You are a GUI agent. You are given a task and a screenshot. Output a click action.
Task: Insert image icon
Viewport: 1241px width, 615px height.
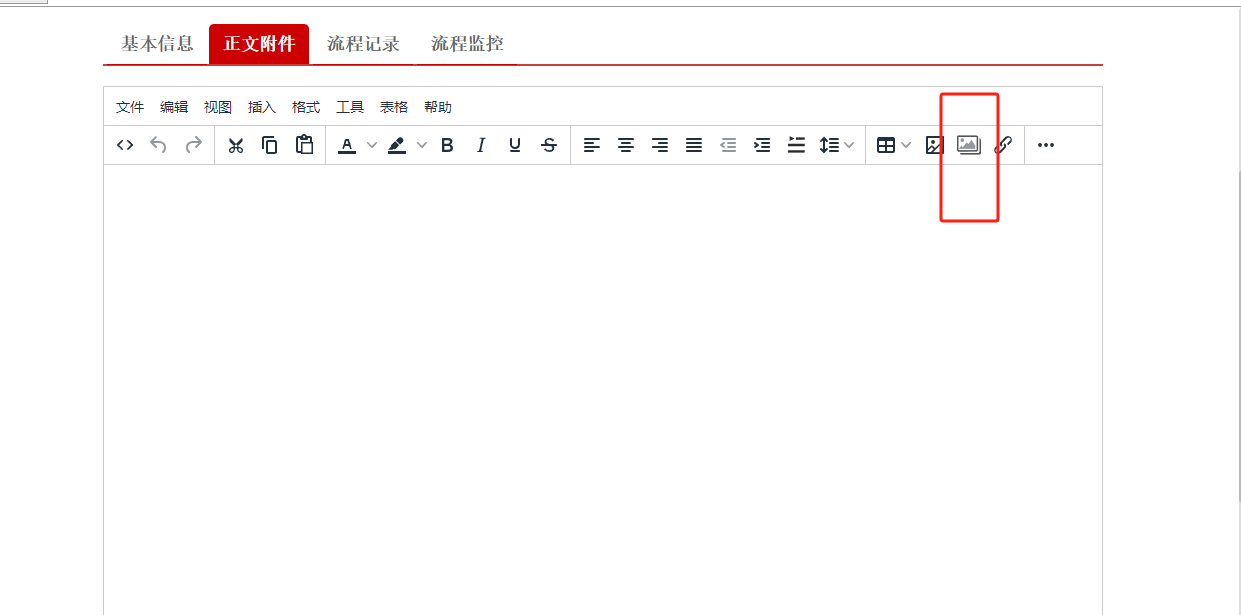(x=934, y=145)
